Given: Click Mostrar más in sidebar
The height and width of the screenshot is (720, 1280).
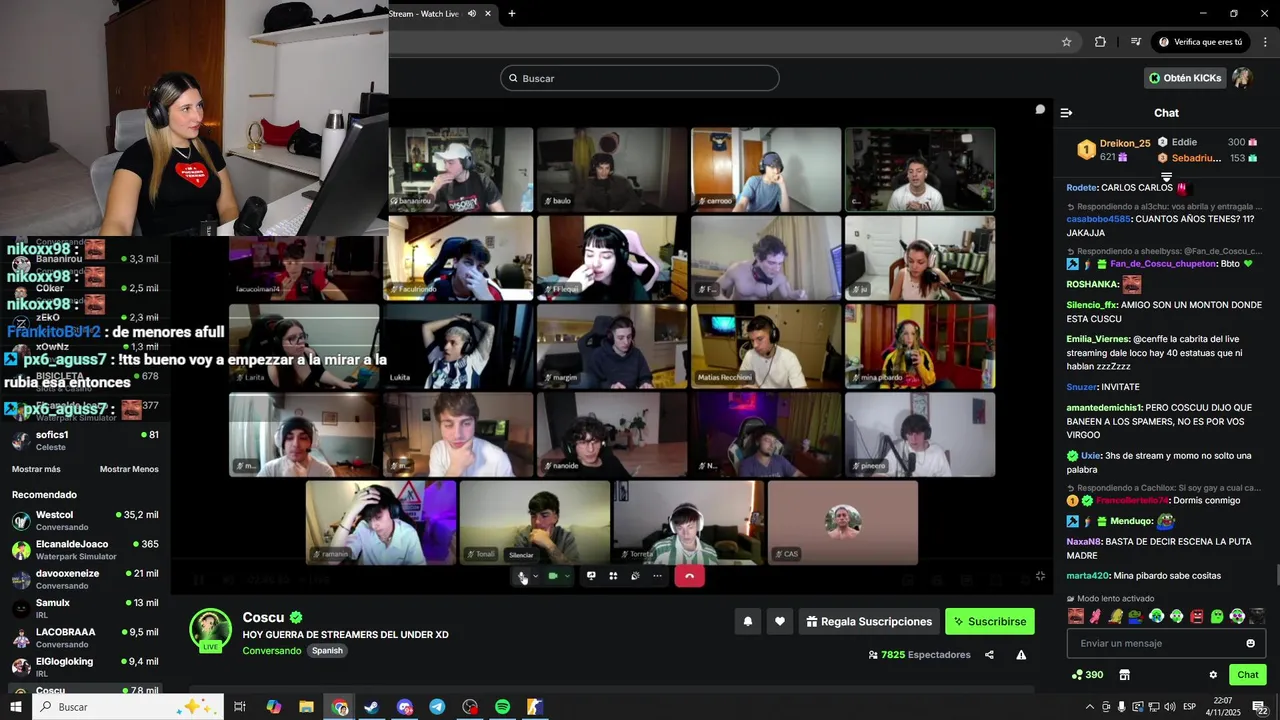Looking at the screenshot, I should pyautogui.click(x=36, y=469).
